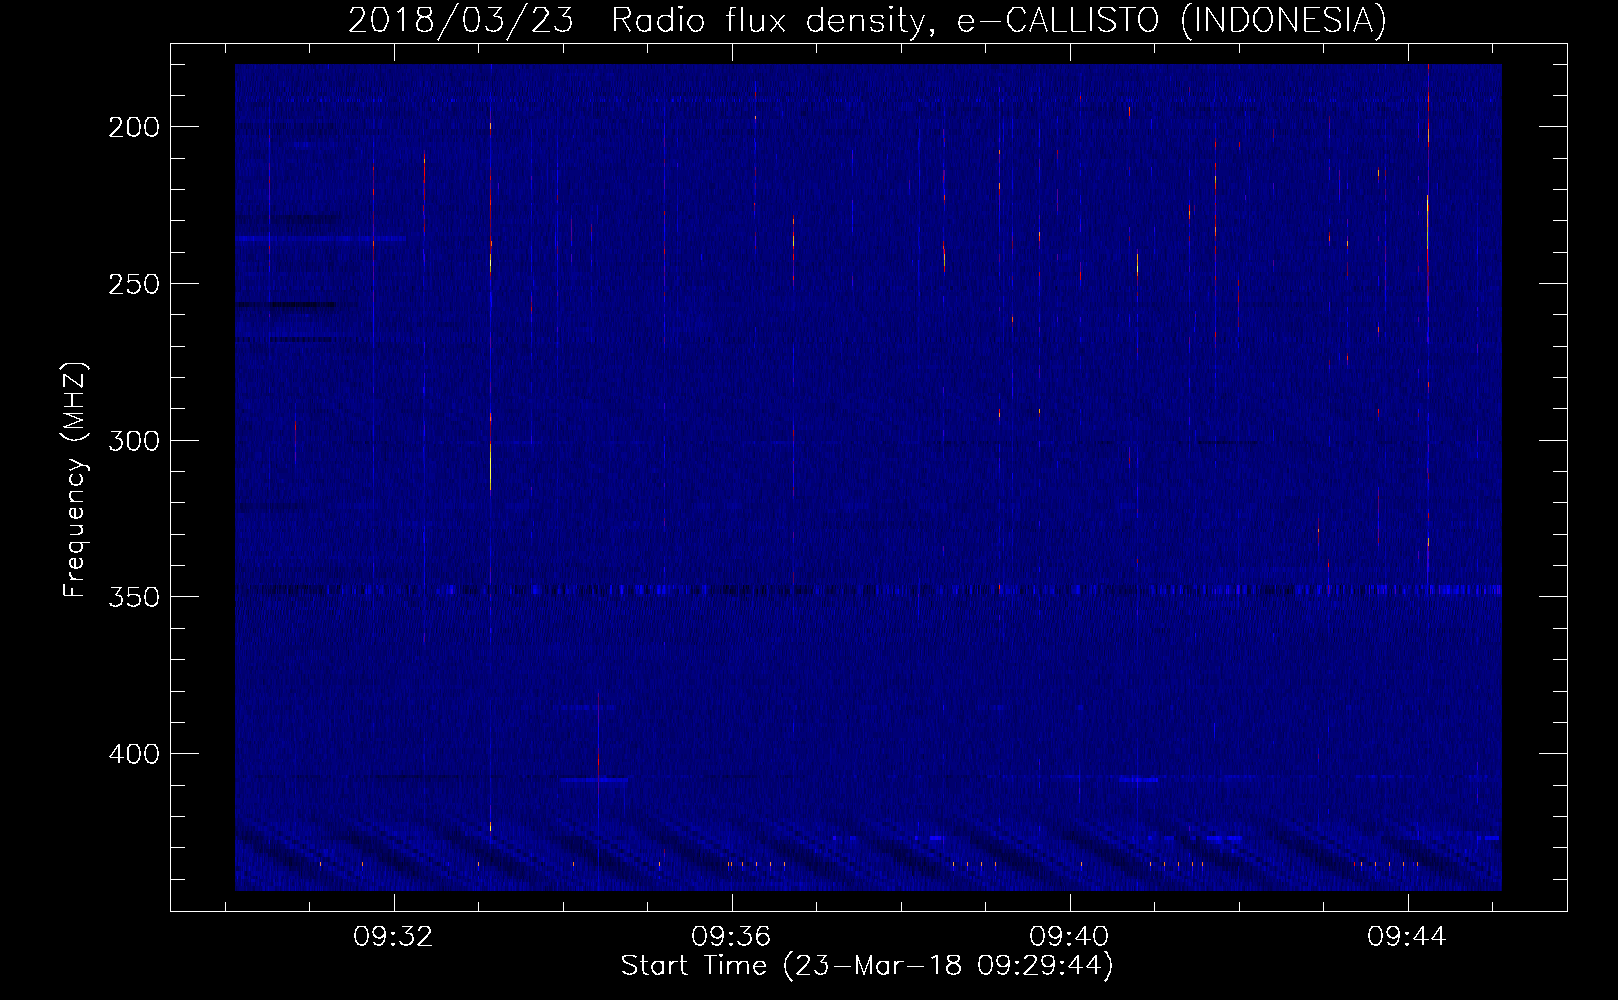Click the 09:32 time tick label
Screen dimensions: 1618x1000
[393, 937]
